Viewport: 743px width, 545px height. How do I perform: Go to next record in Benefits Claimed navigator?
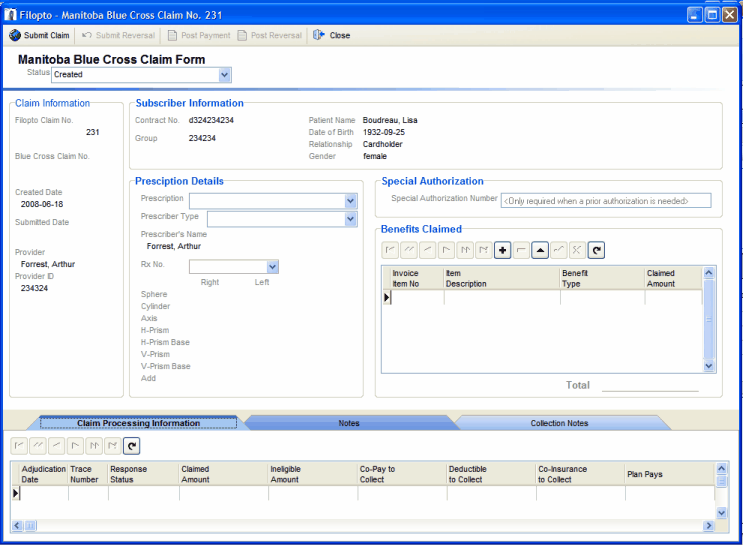[446, 250]
